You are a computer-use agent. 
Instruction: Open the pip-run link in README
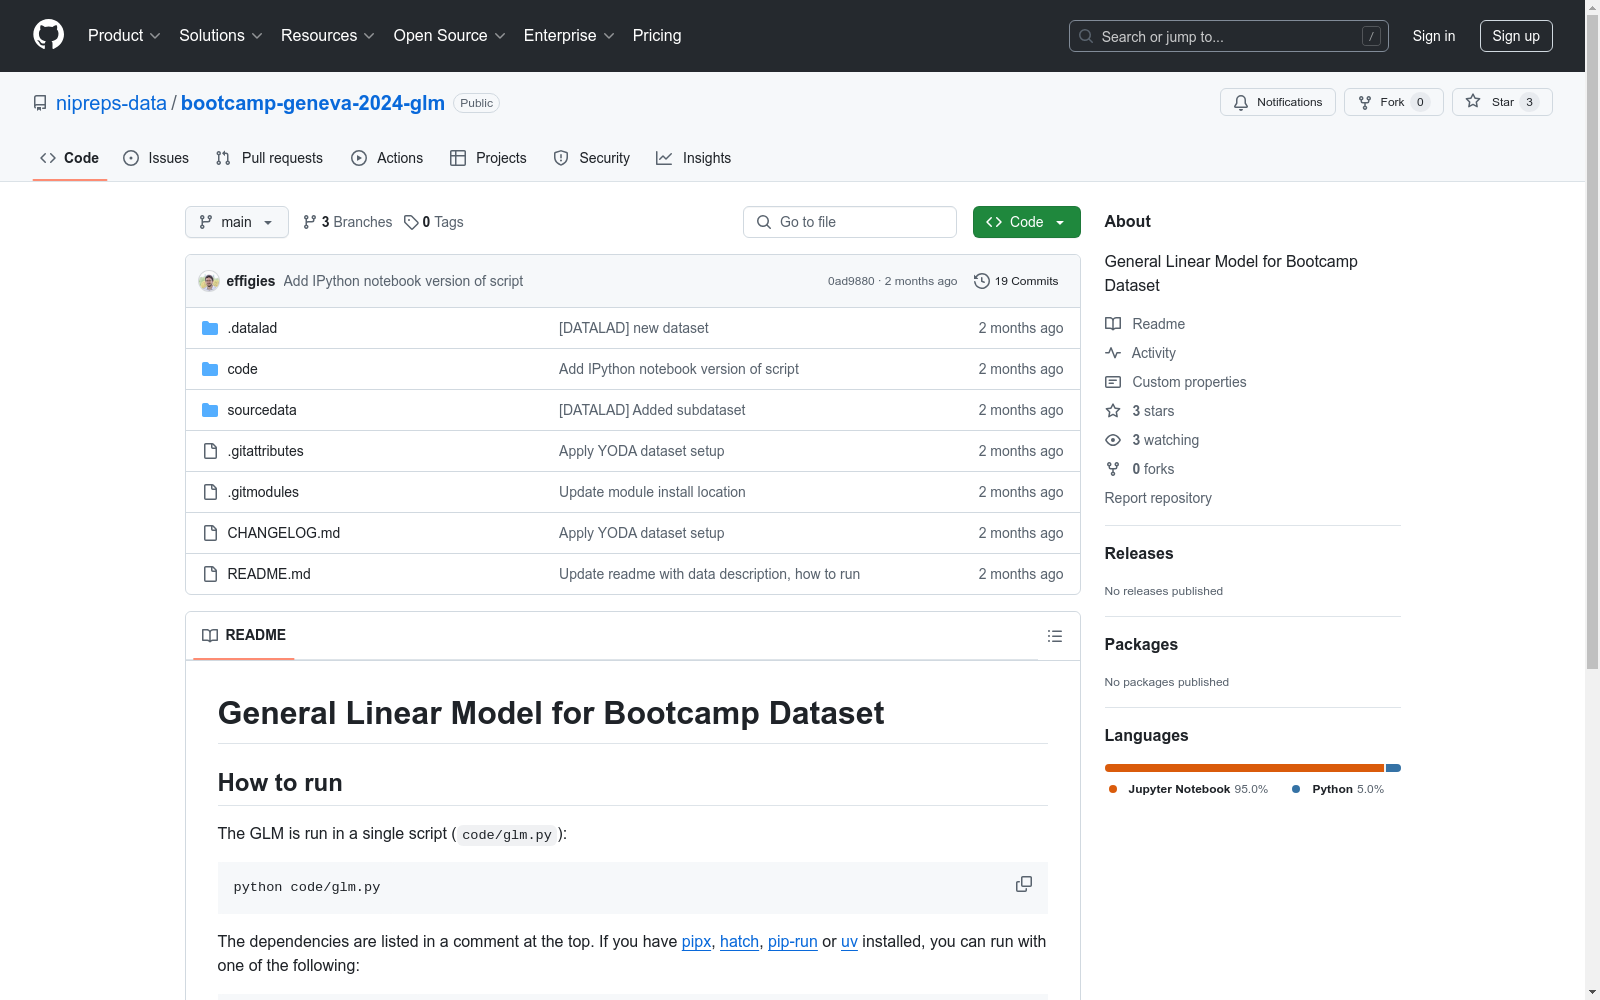point(793,942)
